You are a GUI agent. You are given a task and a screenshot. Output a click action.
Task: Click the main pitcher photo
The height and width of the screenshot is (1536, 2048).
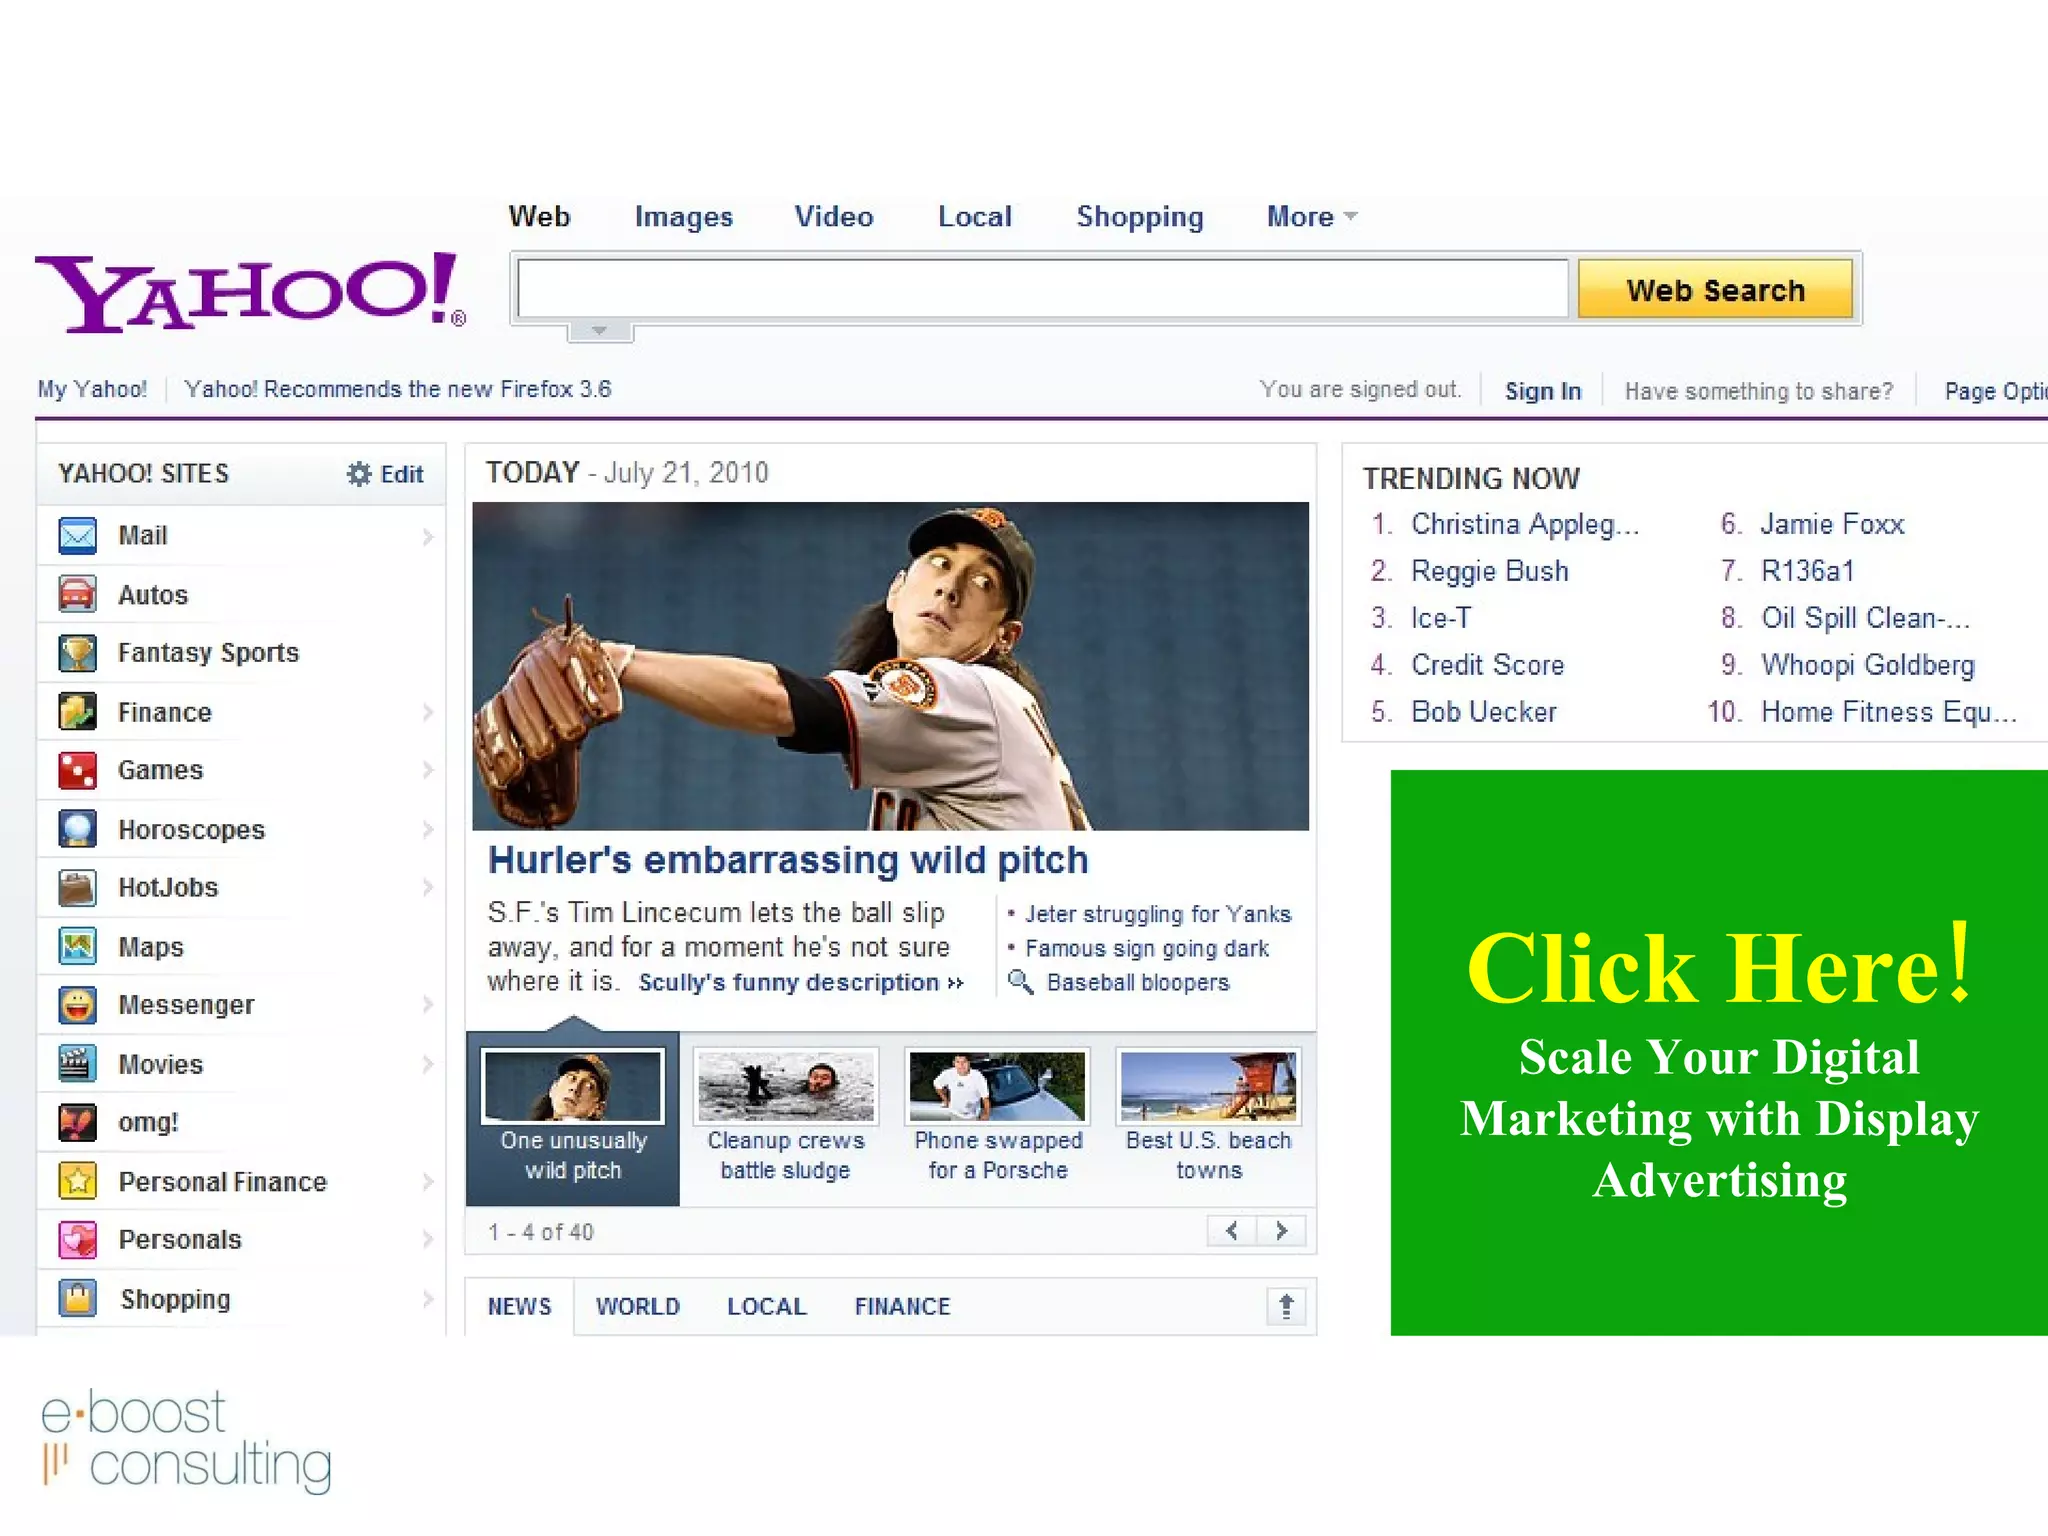coord(890,666)
